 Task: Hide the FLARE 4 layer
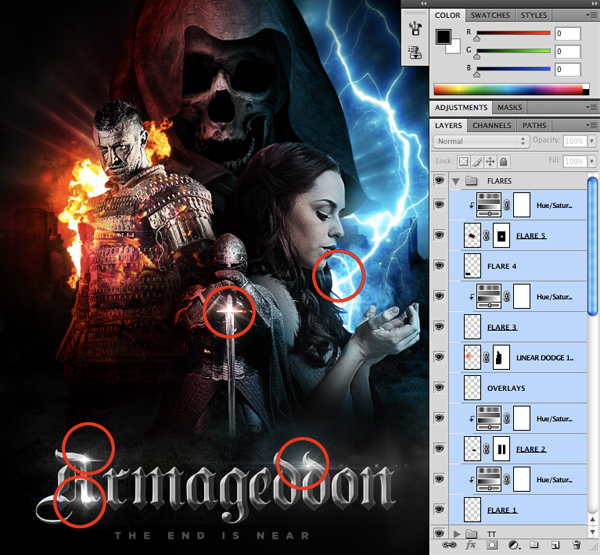[x=439, y=267]
